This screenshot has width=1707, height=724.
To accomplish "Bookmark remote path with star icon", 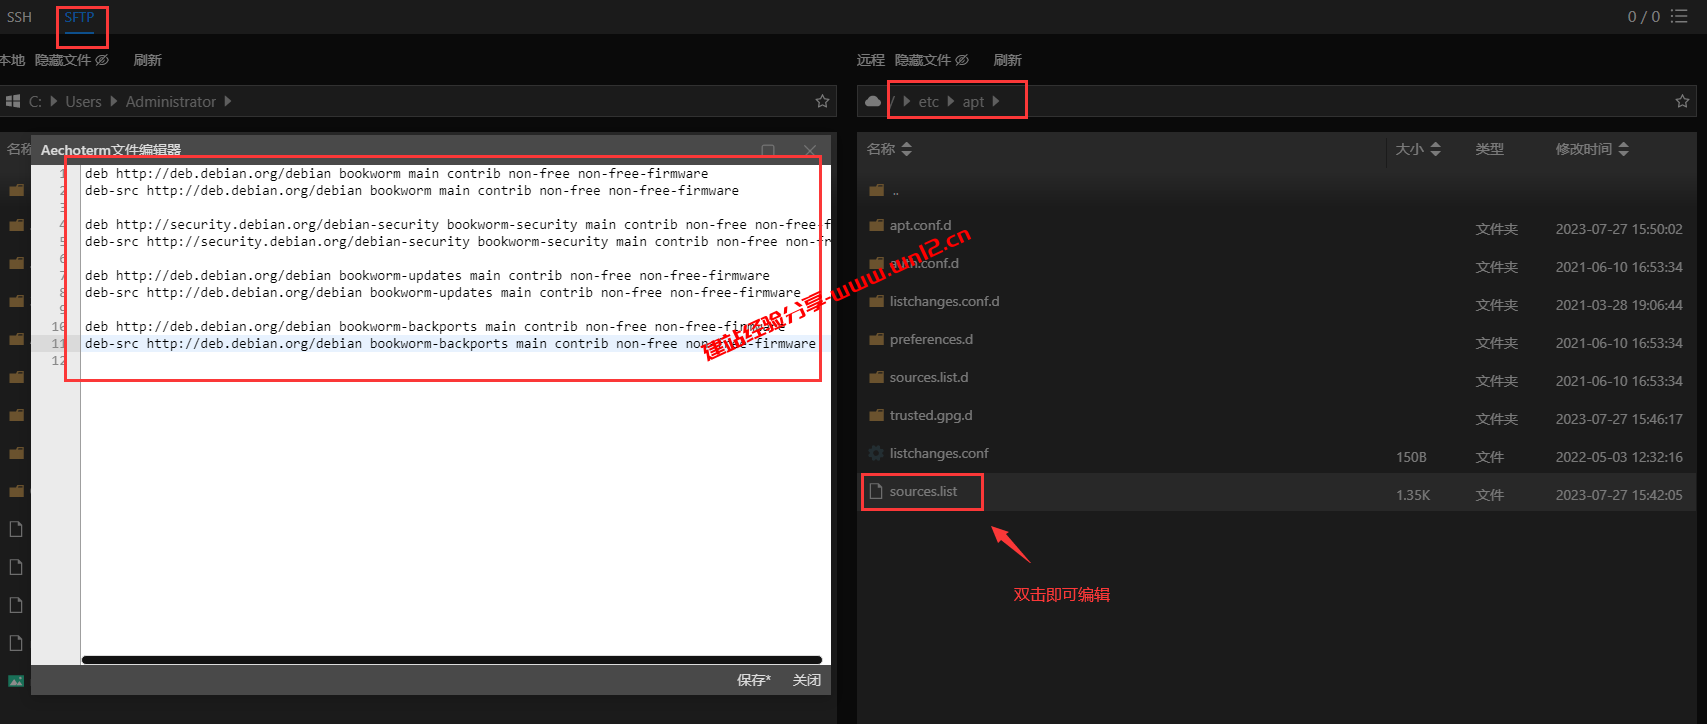I will 1682,101.
